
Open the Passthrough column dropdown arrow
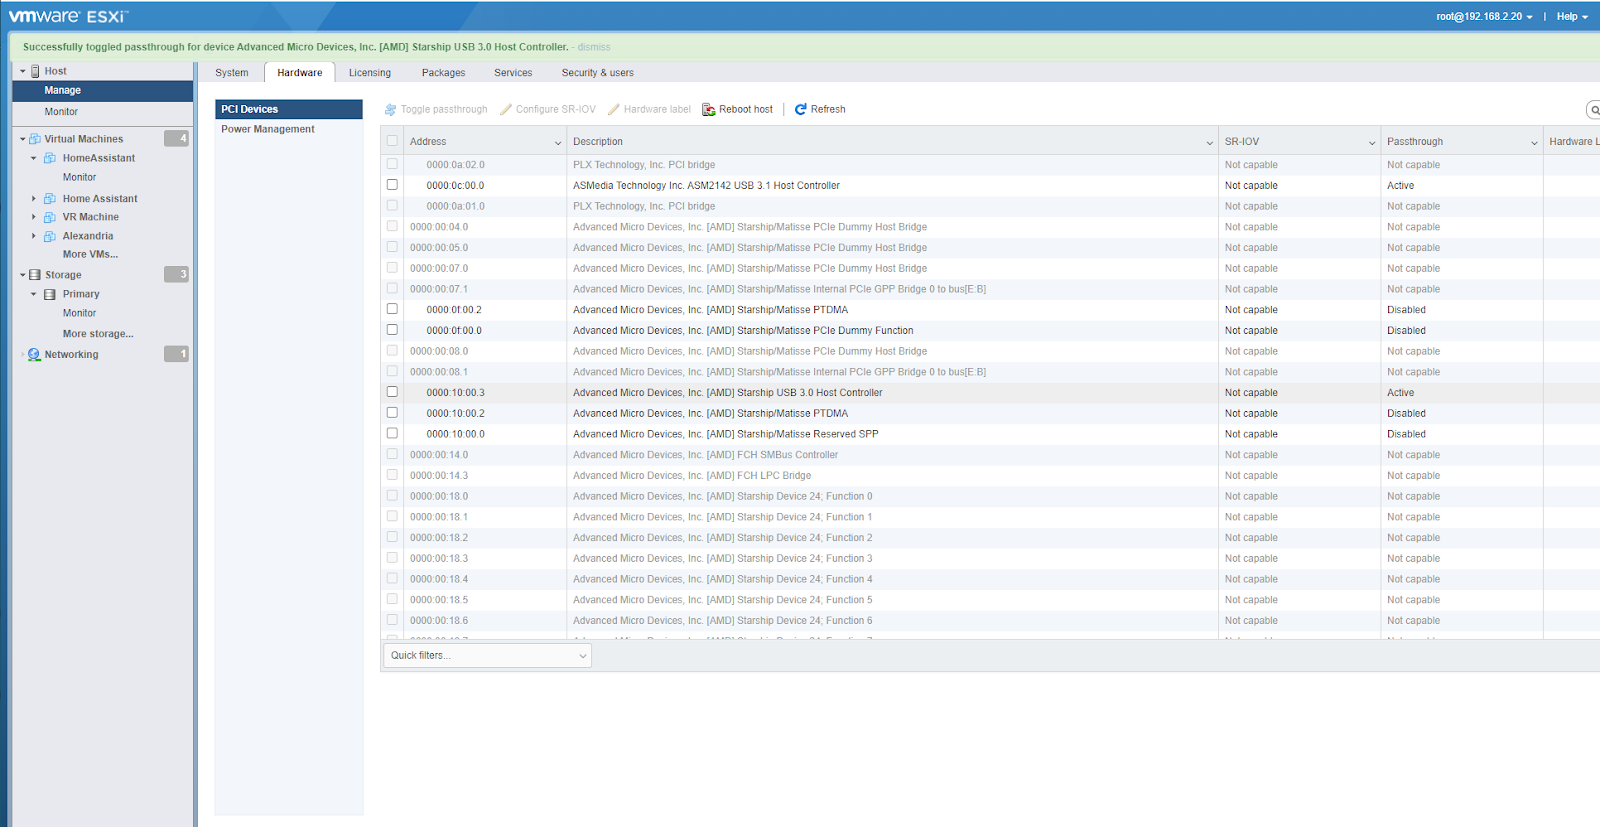click(1534, 143)
